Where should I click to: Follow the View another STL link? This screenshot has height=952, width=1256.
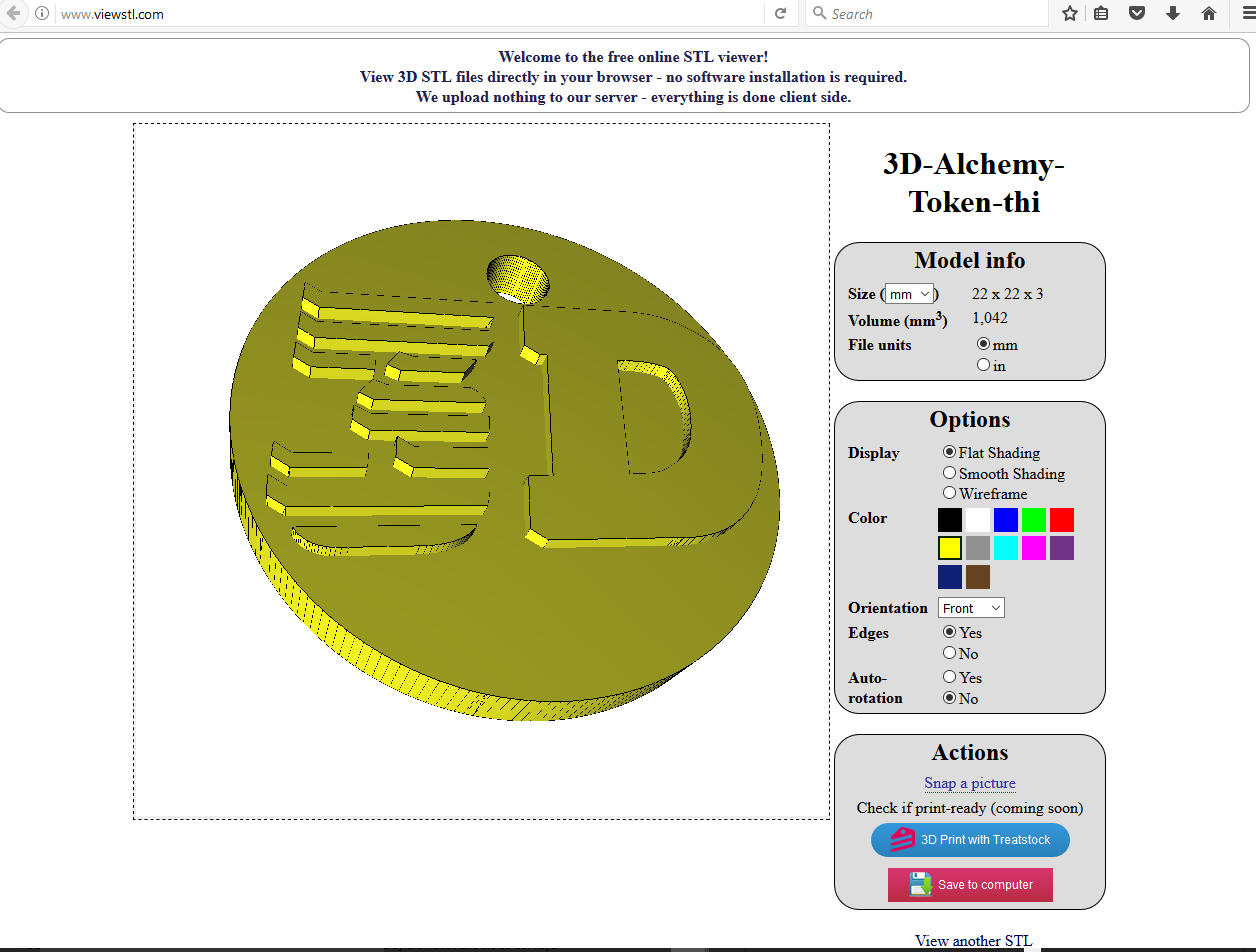pos(973,940)
